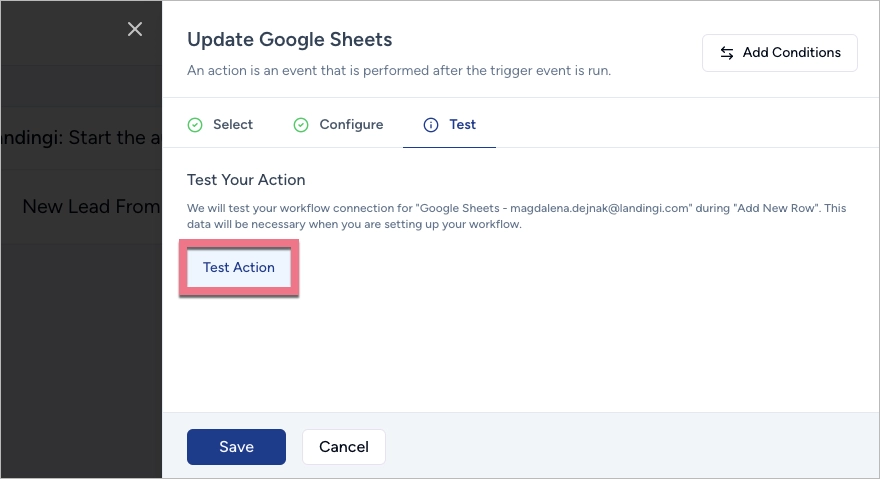Select the dimmed 'New Lead From' trigger item

point(90,206)
